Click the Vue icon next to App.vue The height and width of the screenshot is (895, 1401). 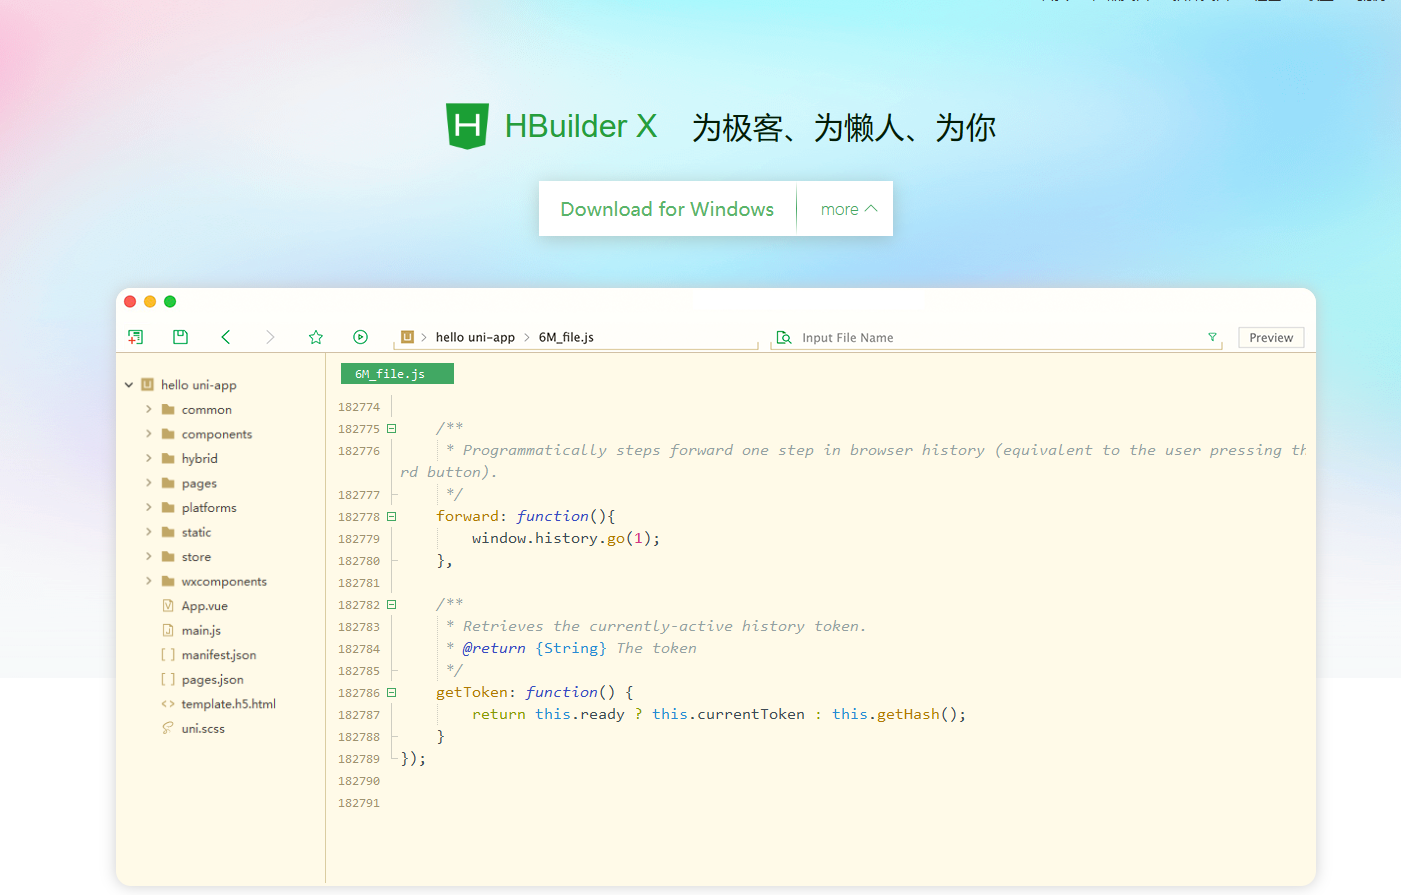168,605
